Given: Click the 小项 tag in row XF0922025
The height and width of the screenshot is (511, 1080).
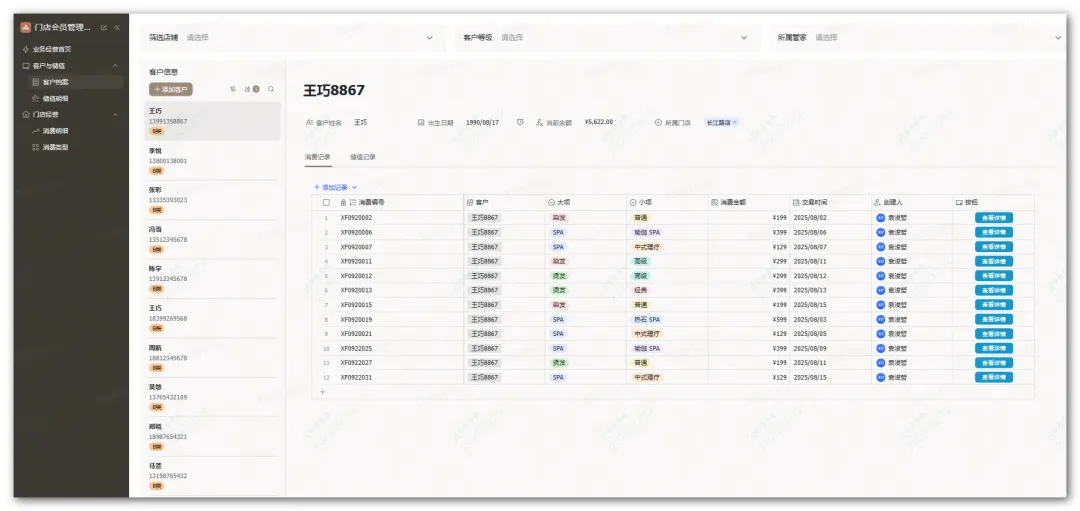Looking at the screenshot, I should tap(646, 348).
